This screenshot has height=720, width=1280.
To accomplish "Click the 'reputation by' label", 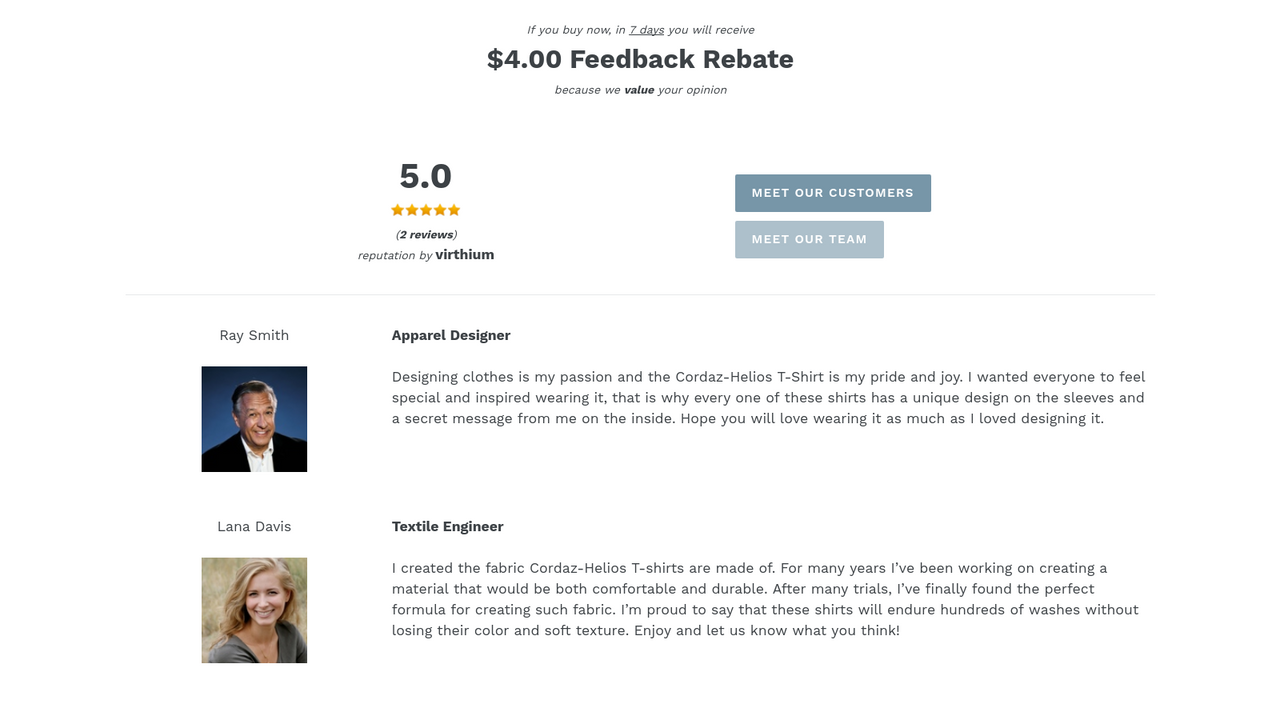I will (395, 256).
